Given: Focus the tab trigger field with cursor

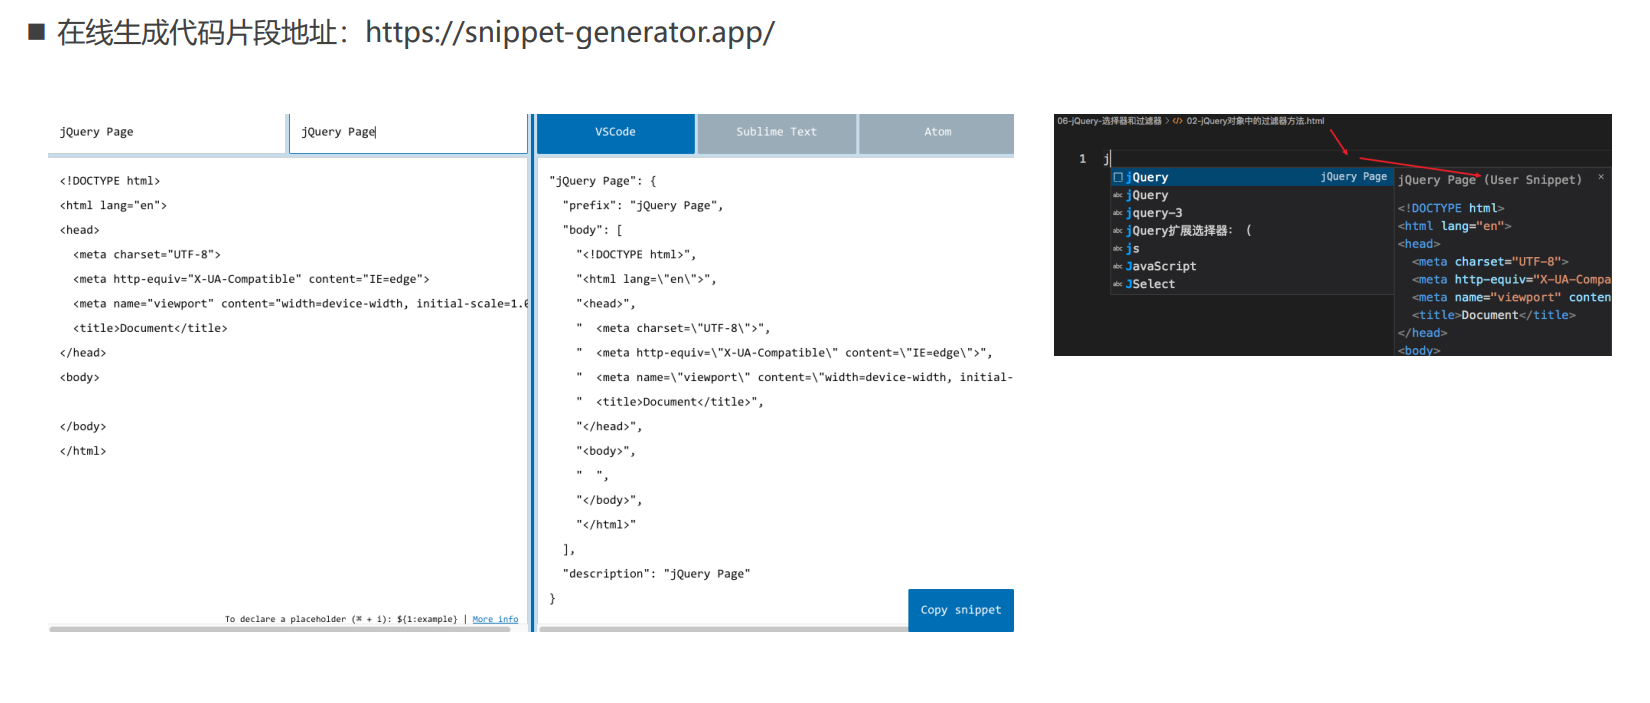Looking at the screenshot, I should pyautogui.click(x=408, y=133).
